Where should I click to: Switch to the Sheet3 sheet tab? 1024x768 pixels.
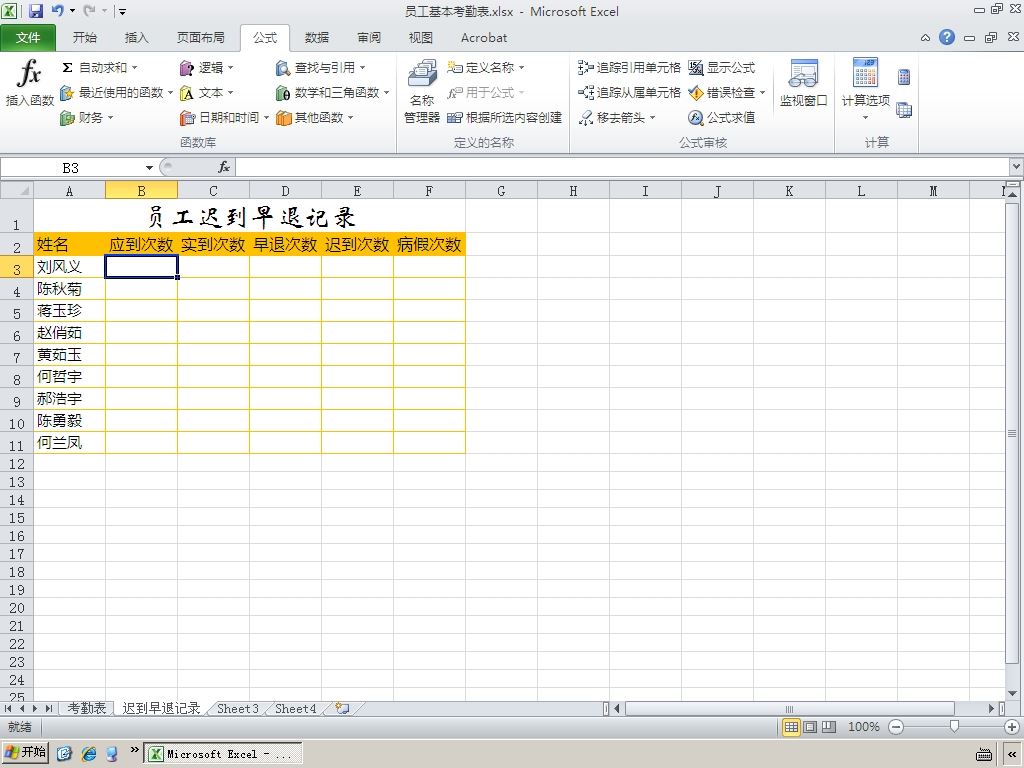[x=238, y=709]
